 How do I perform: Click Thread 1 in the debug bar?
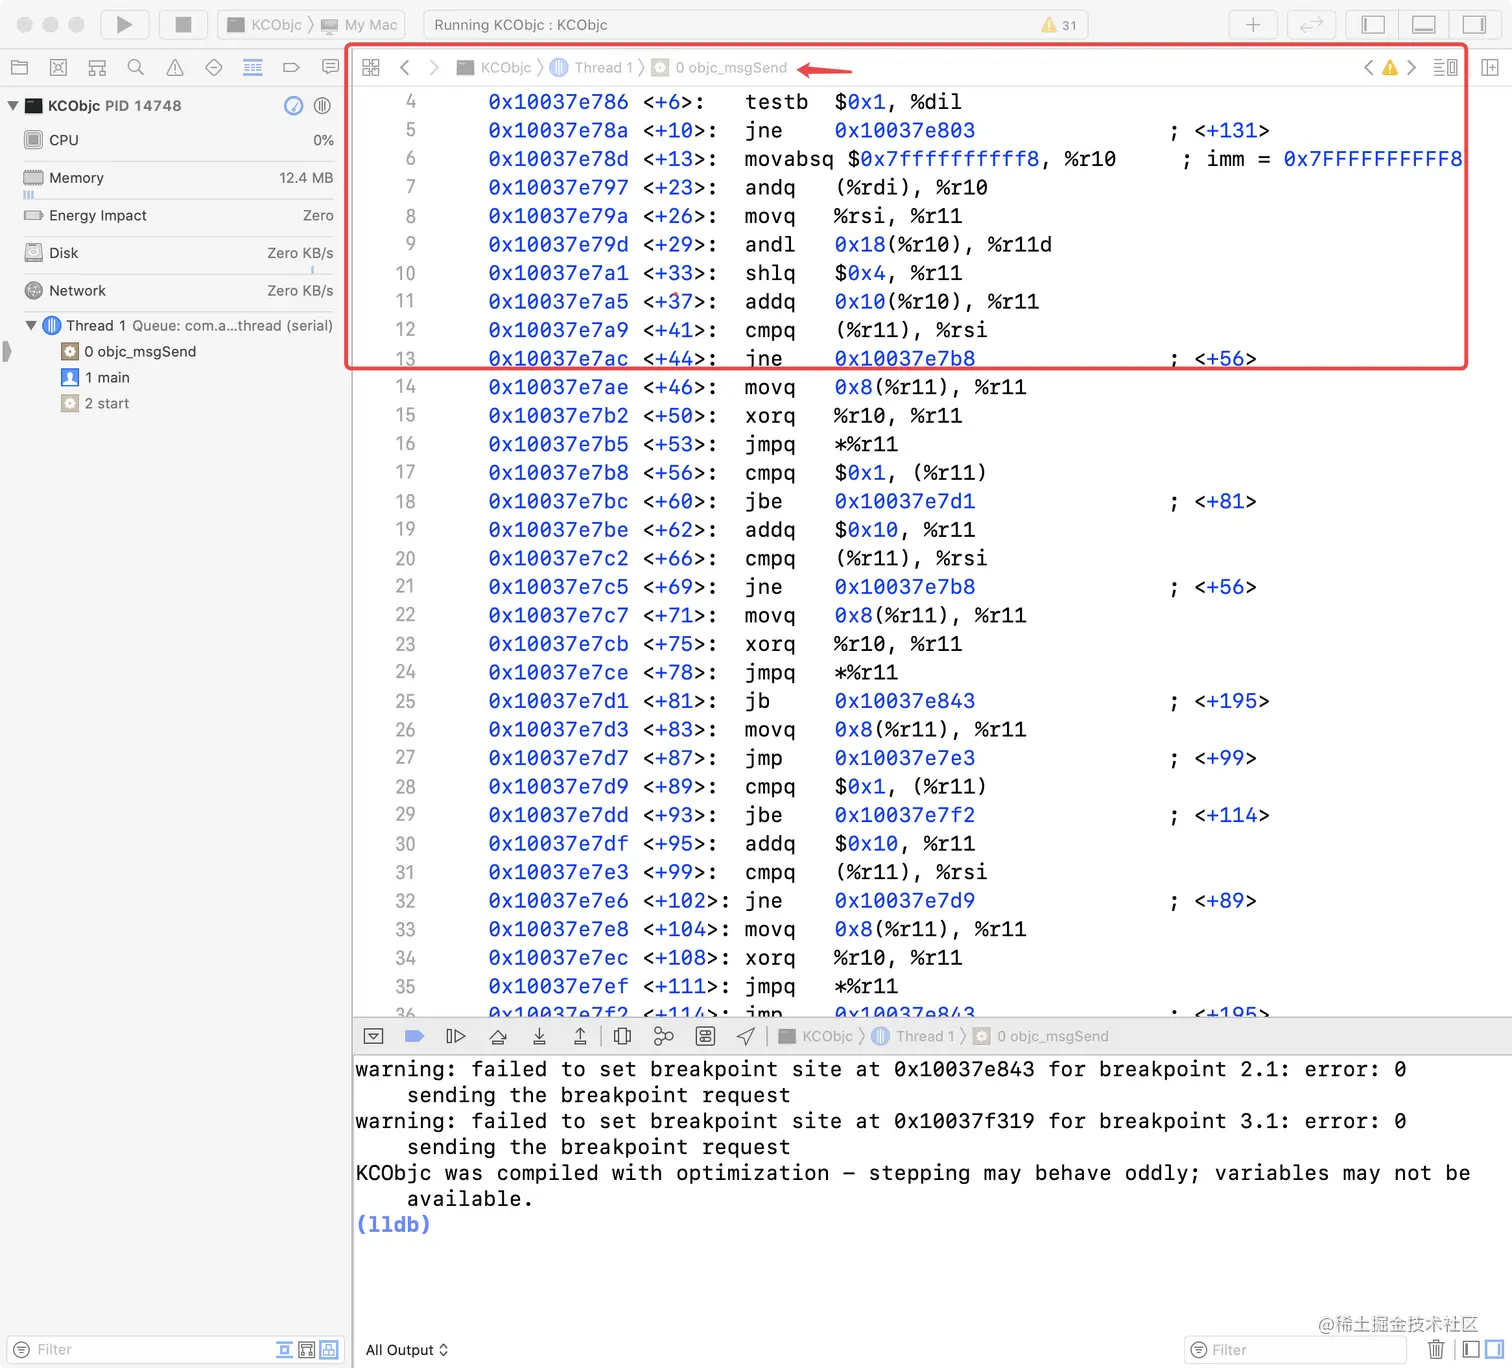click(x=913, y=1036)
